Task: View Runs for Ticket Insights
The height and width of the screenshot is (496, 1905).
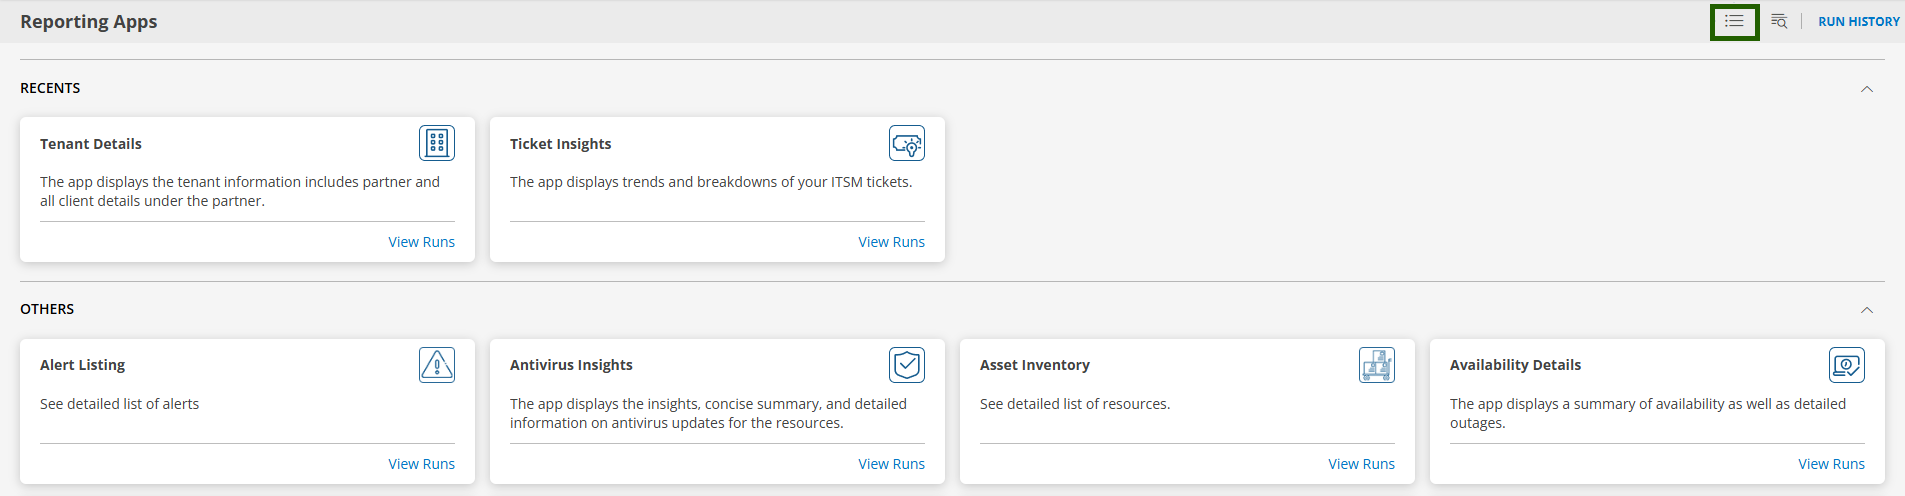Action: pyautogui.click(x=892, y=242)
